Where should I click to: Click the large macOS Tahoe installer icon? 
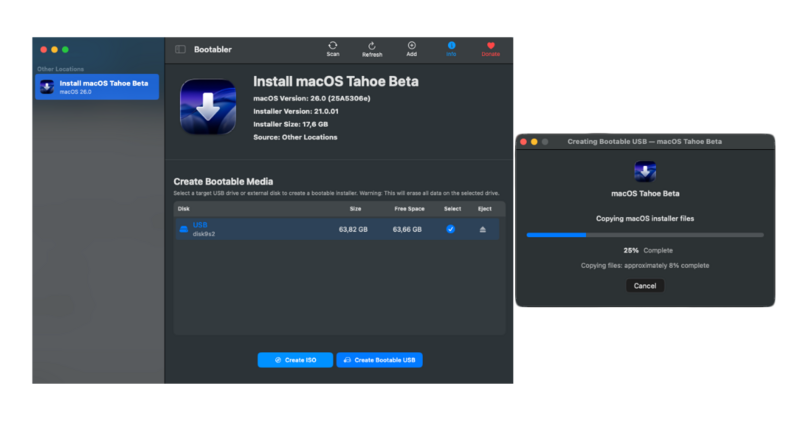pyautogui.click(x=208, y=107)
